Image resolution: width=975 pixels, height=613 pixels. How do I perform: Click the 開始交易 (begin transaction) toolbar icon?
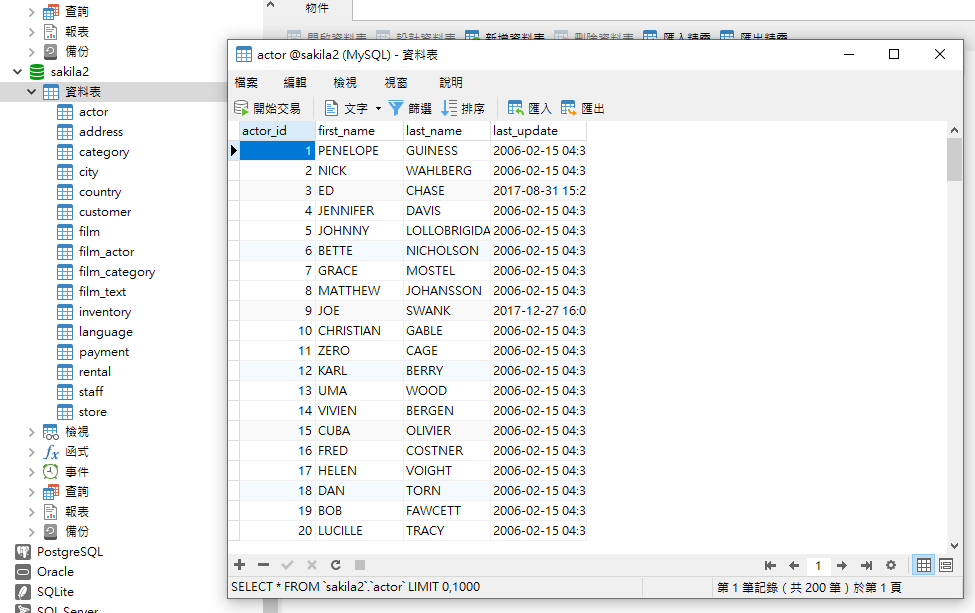tap(241, 108)
